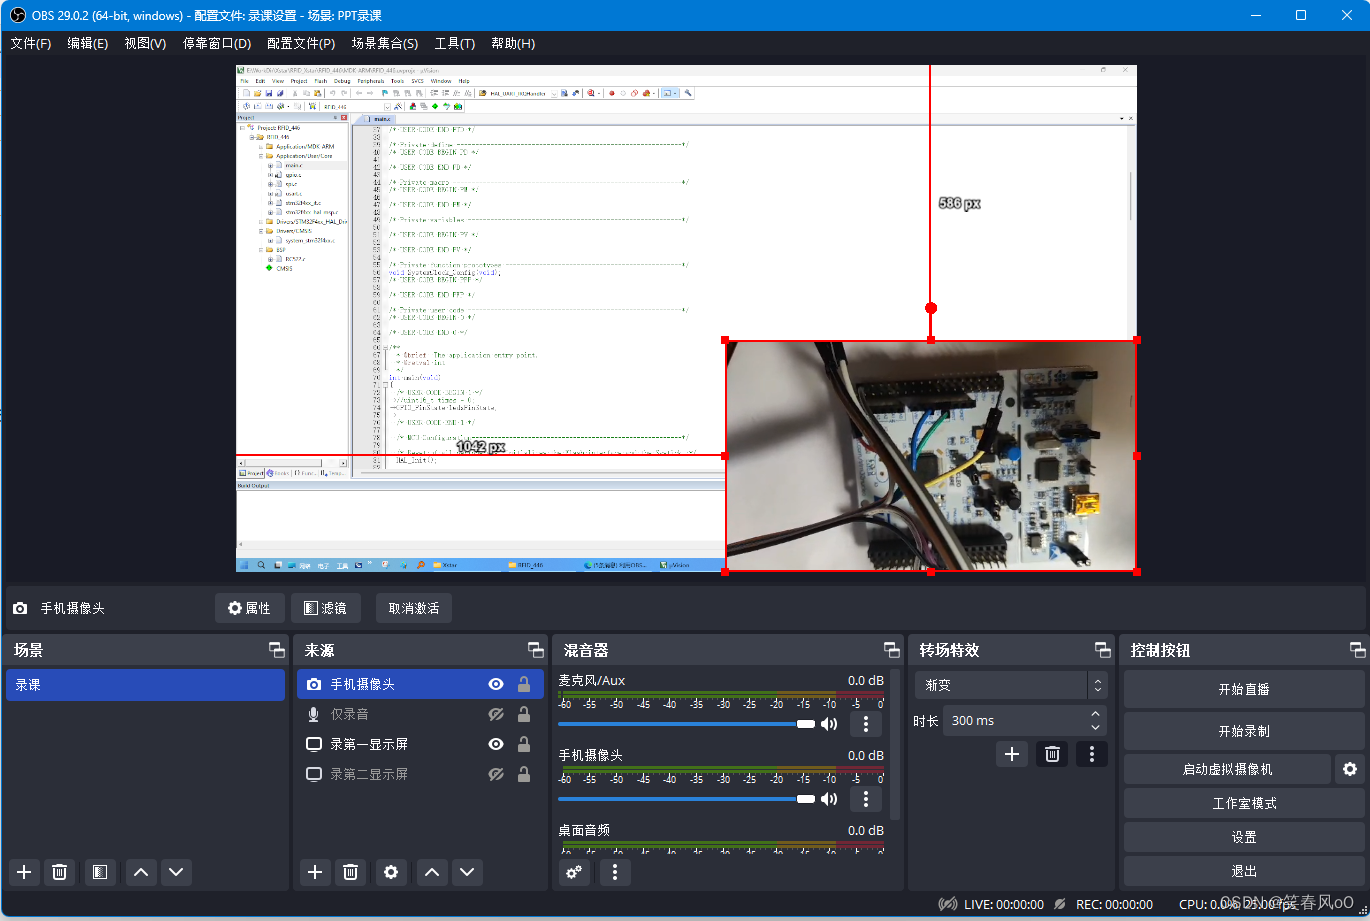Move source down in Sources panel

(467, 872)
